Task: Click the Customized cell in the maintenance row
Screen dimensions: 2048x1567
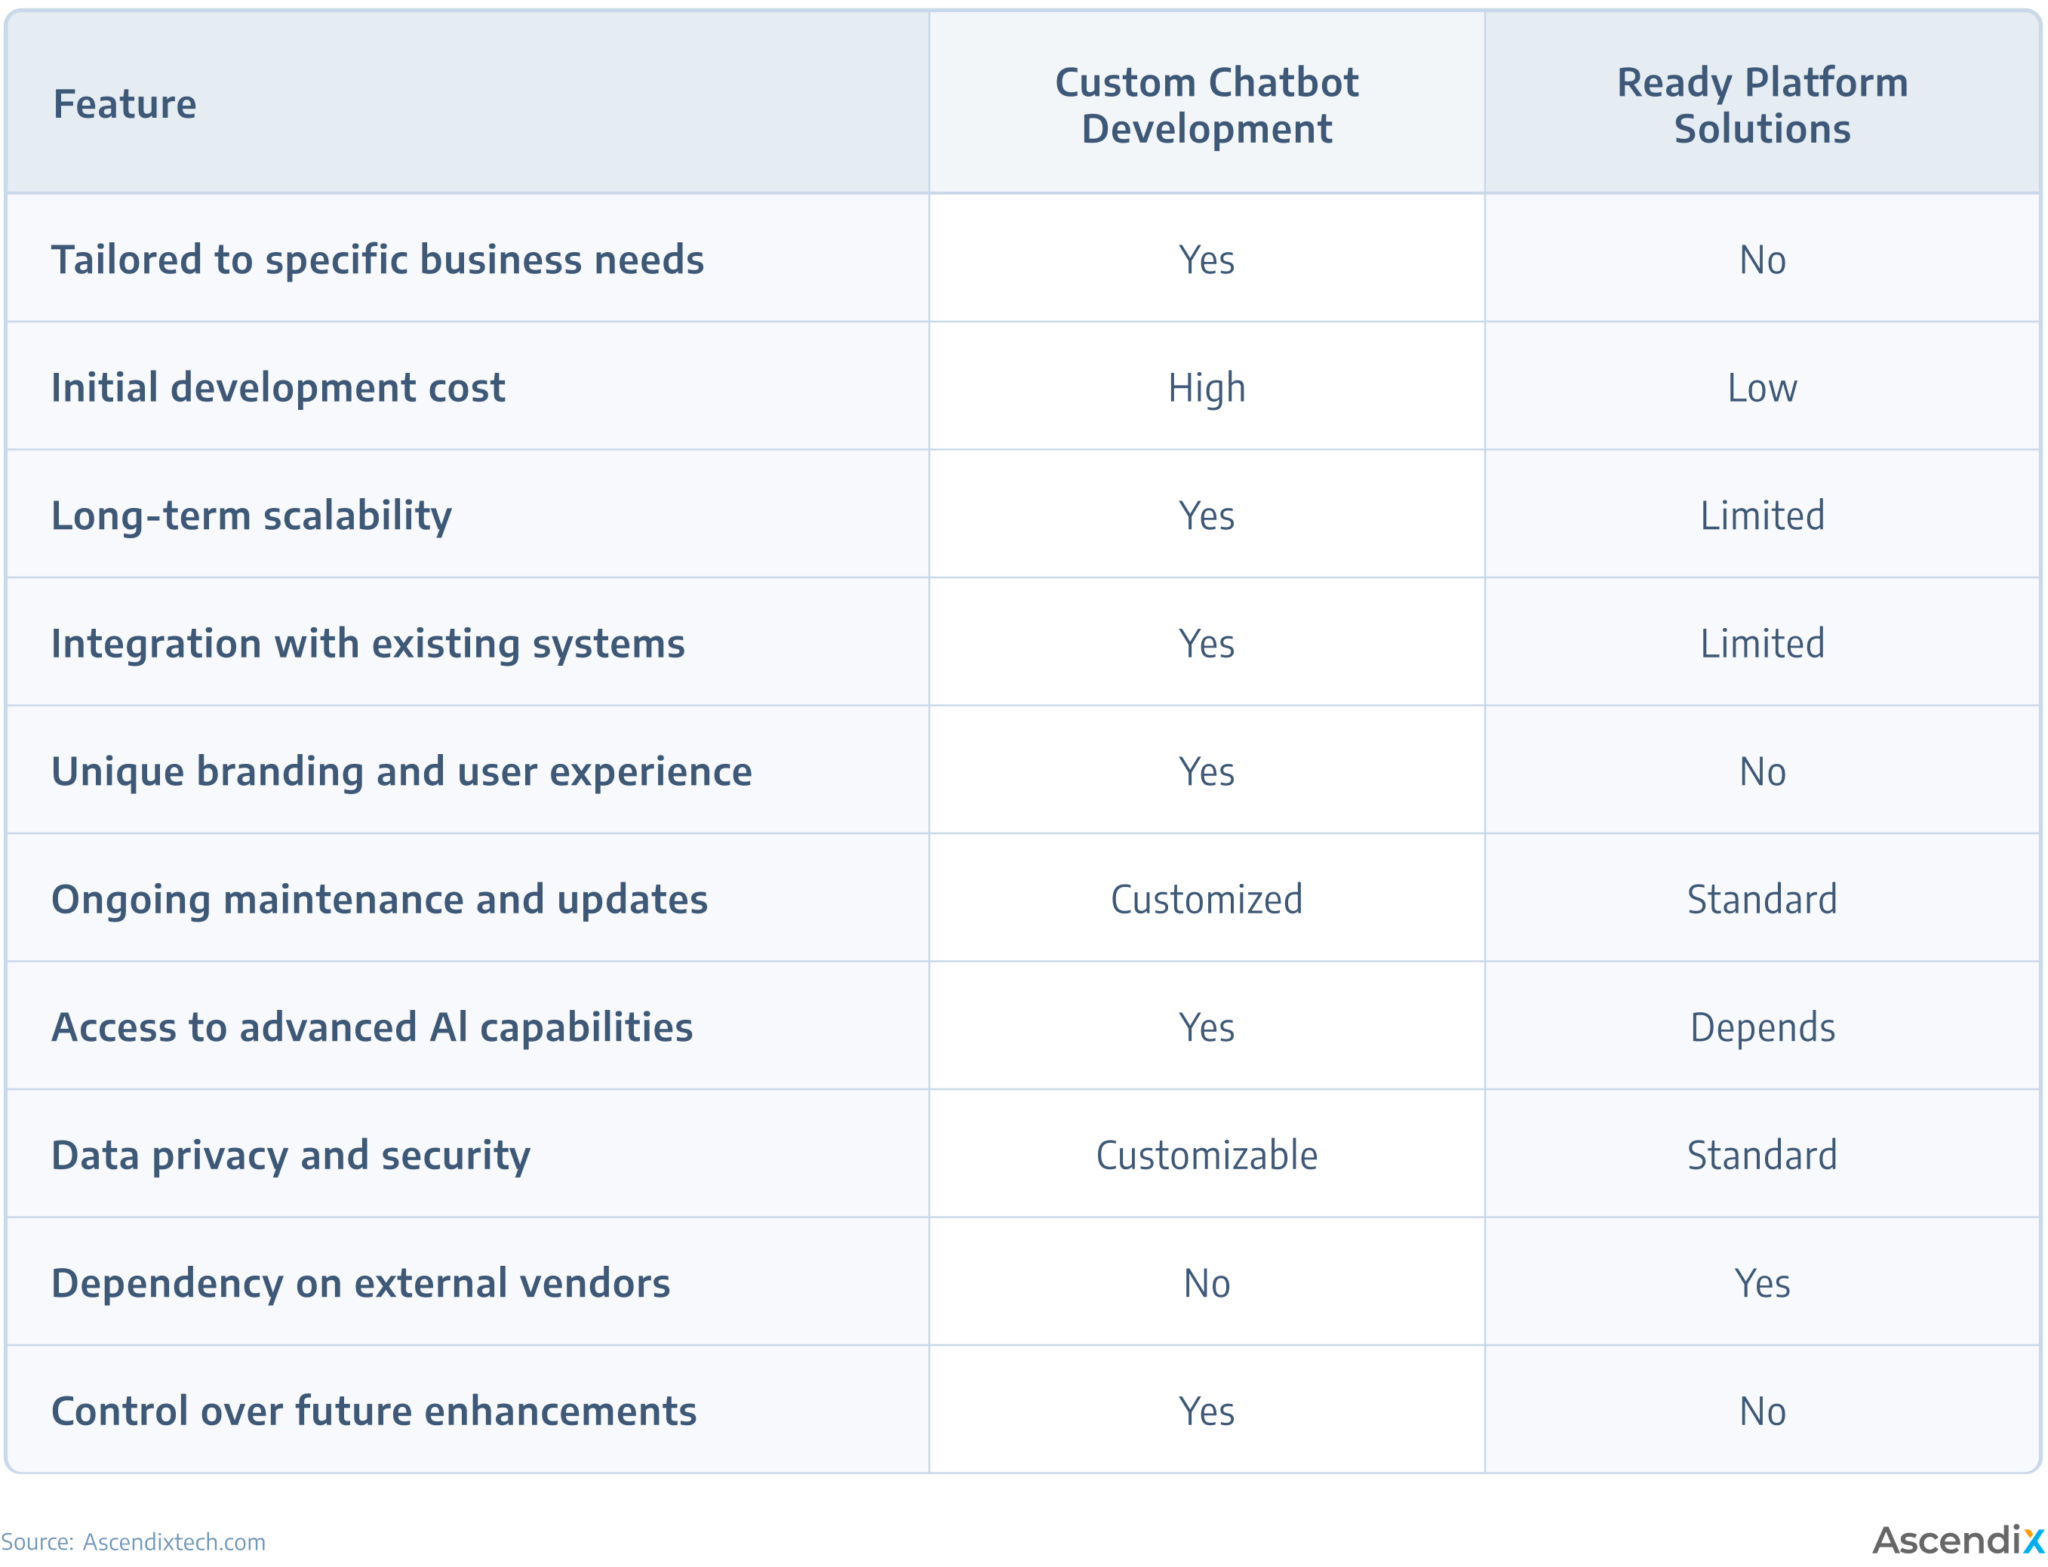Action: 1207,900
